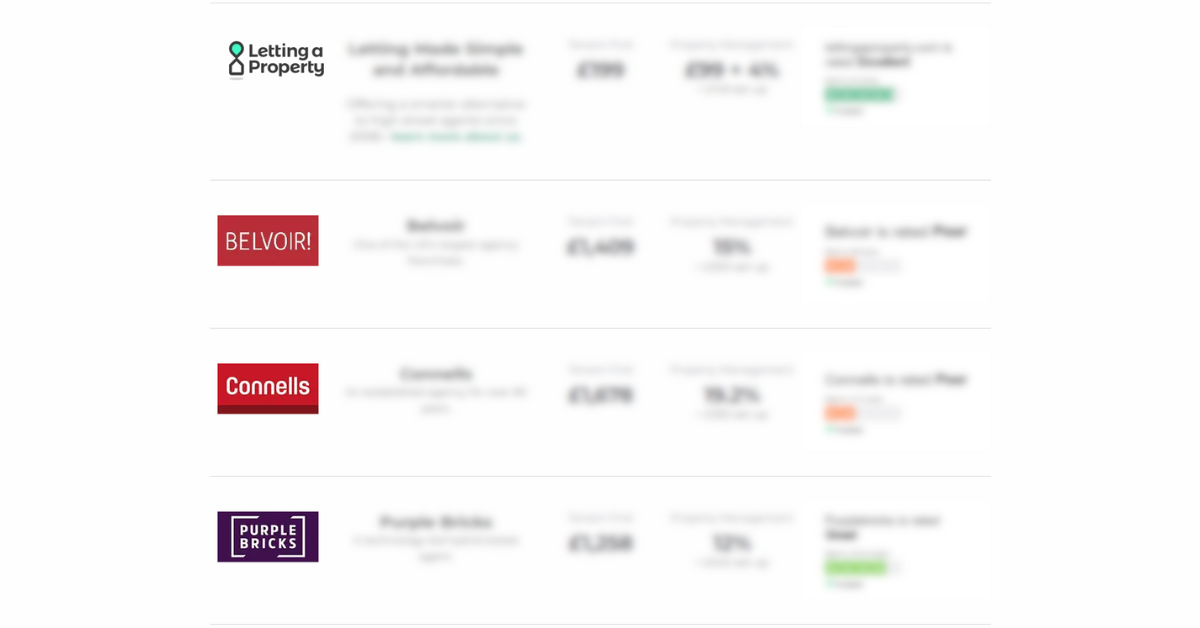Open the green learn more about us link
1200x628 pixels.
(x=456, y=137)
